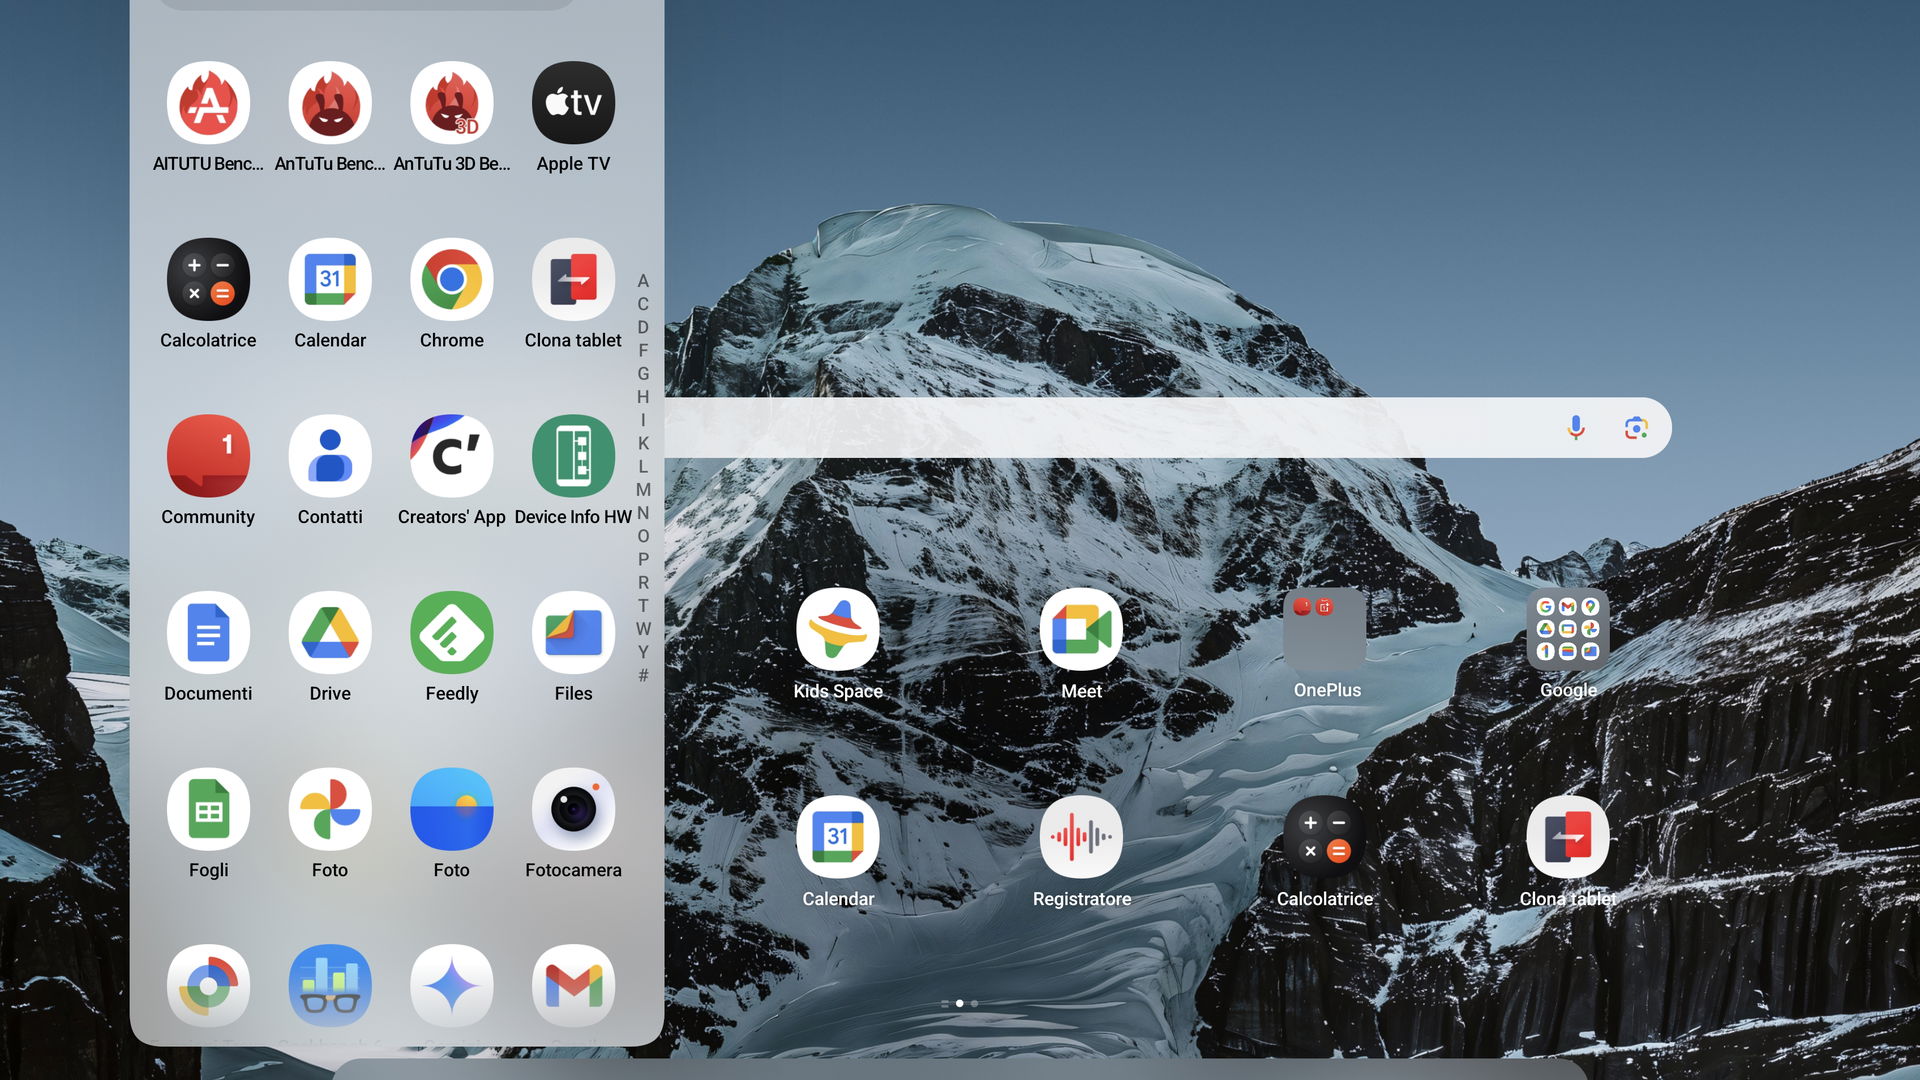Jump to letter M in index
The image size is (1920, 1080).
click(x=643, y=490)
